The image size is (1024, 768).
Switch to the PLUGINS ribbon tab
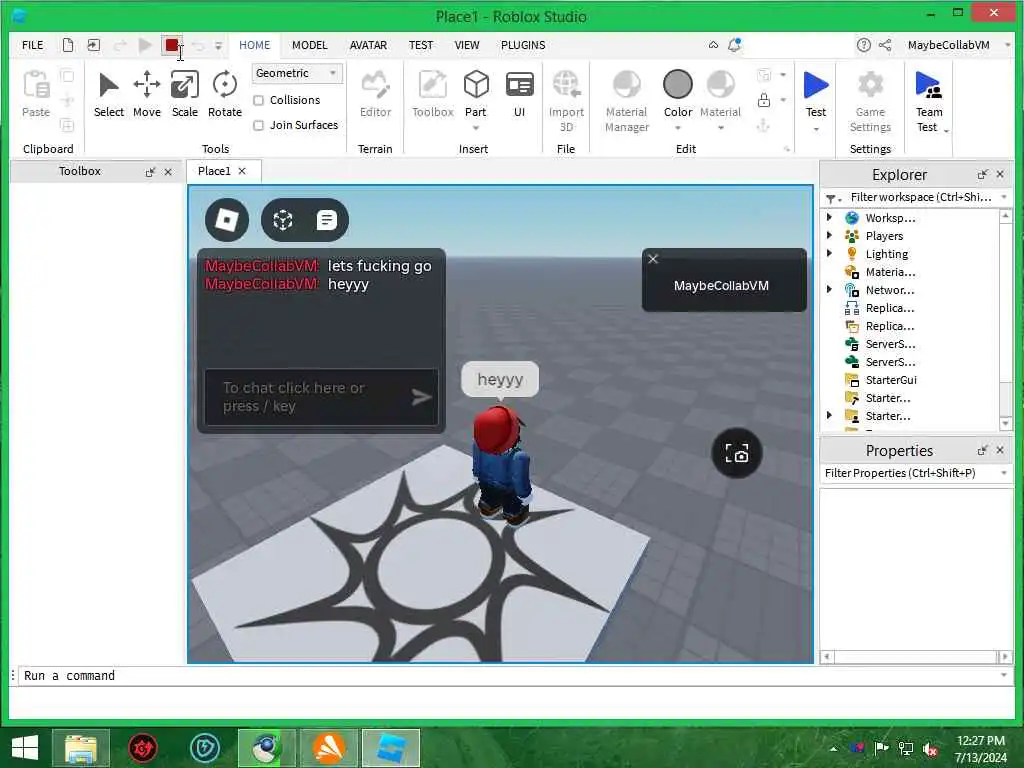point(523,45)
